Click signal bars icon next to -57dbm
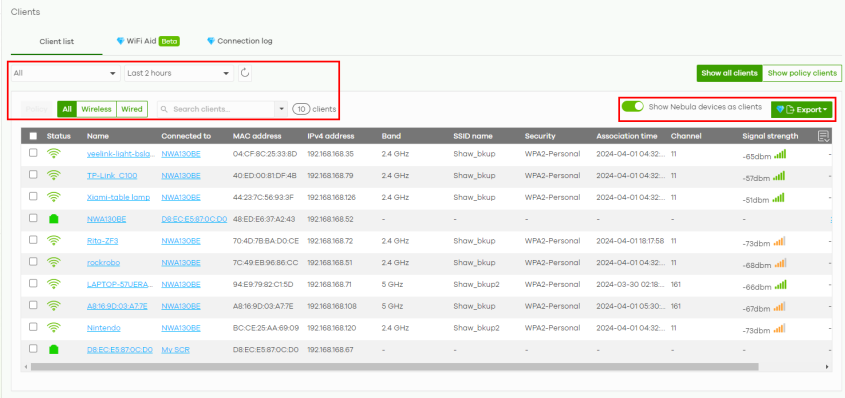 779,176
